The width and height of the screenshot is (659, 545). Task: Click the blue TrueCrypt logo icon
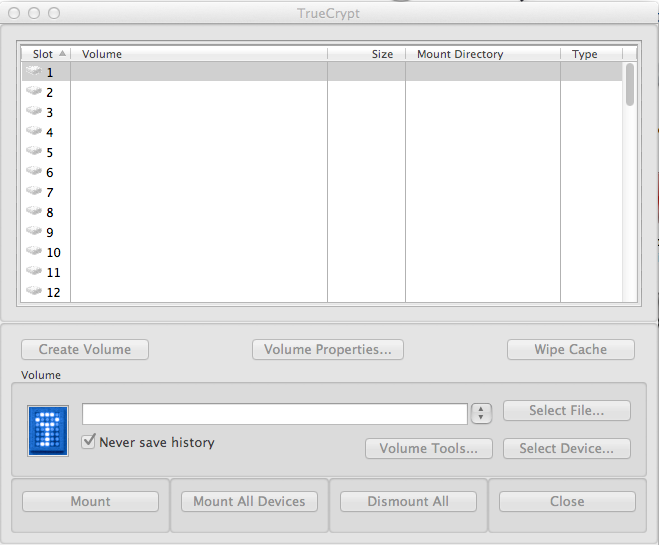[x=48, y=431]
